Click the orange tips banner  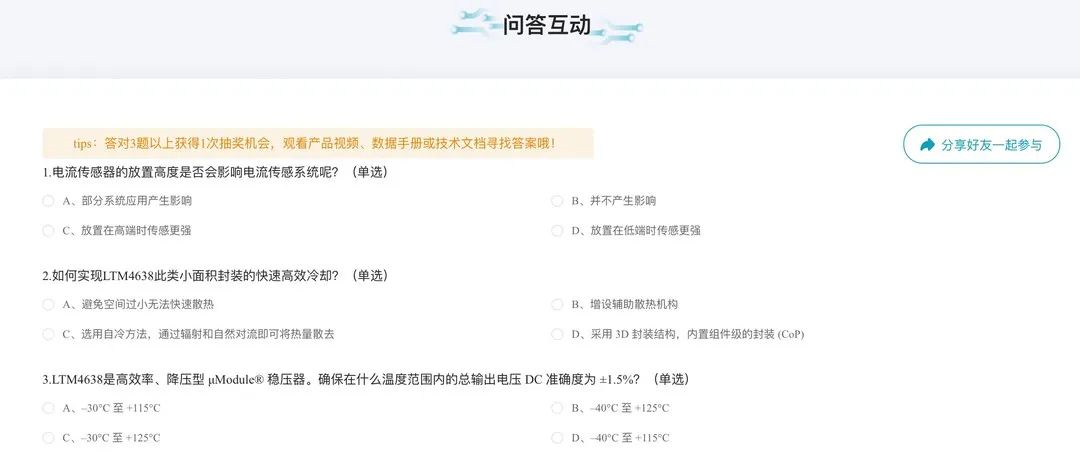pyautogui.click(x=318, y=143)
